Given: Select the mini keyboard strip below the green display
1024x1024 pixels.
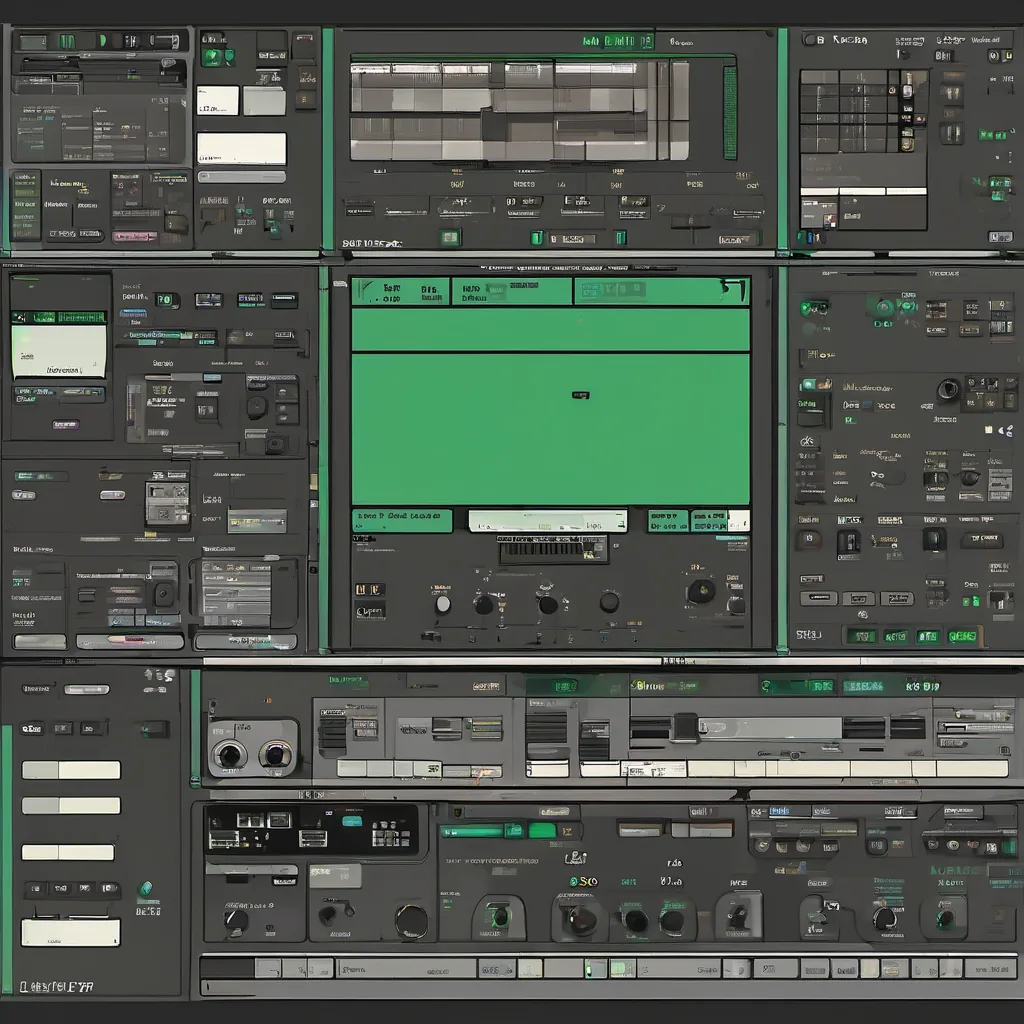Looking at the screenshot, I should 552,549.
